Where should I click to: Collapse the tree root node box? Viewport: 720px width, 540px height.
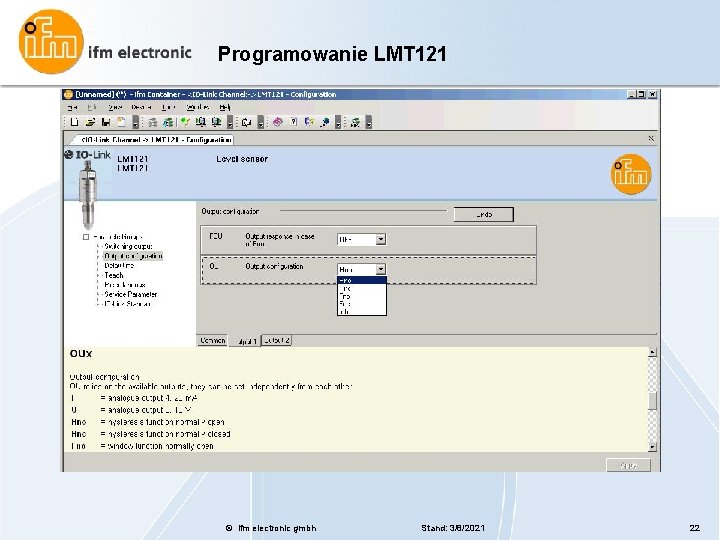coord(86,237)
